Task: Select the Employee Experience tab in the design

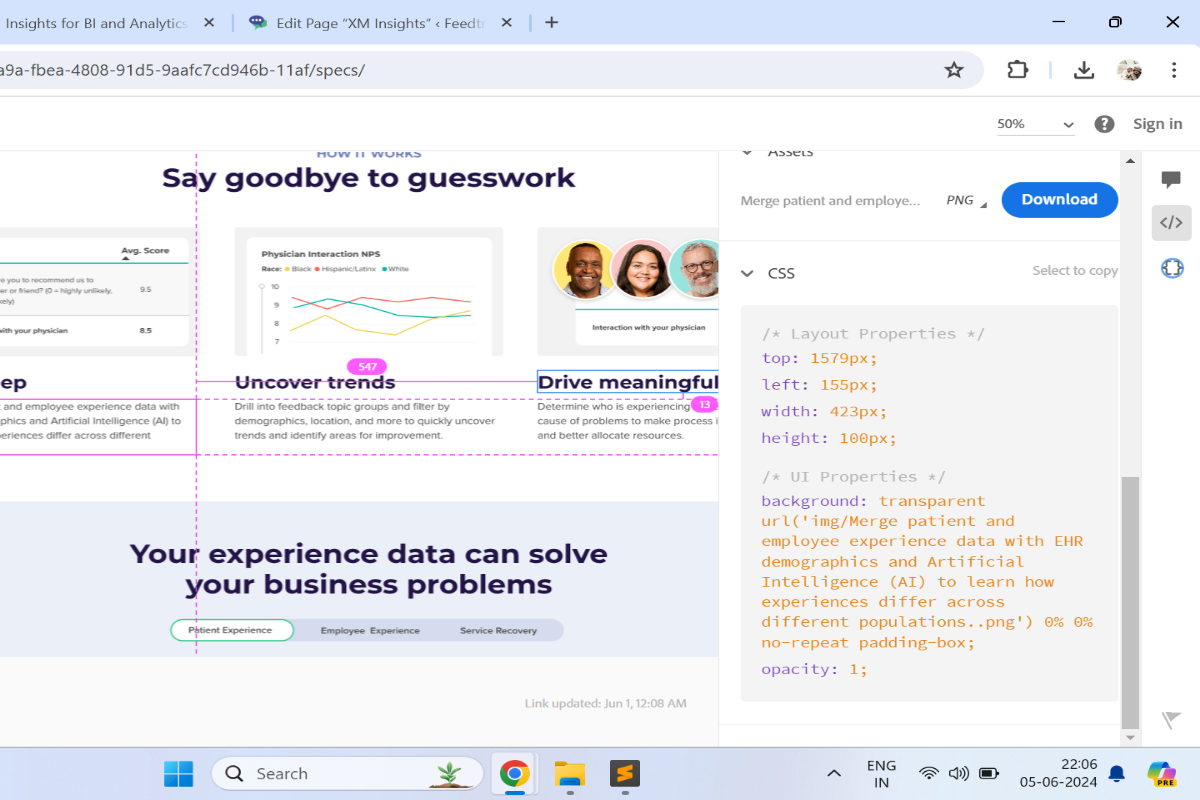Action: [370, 630]
